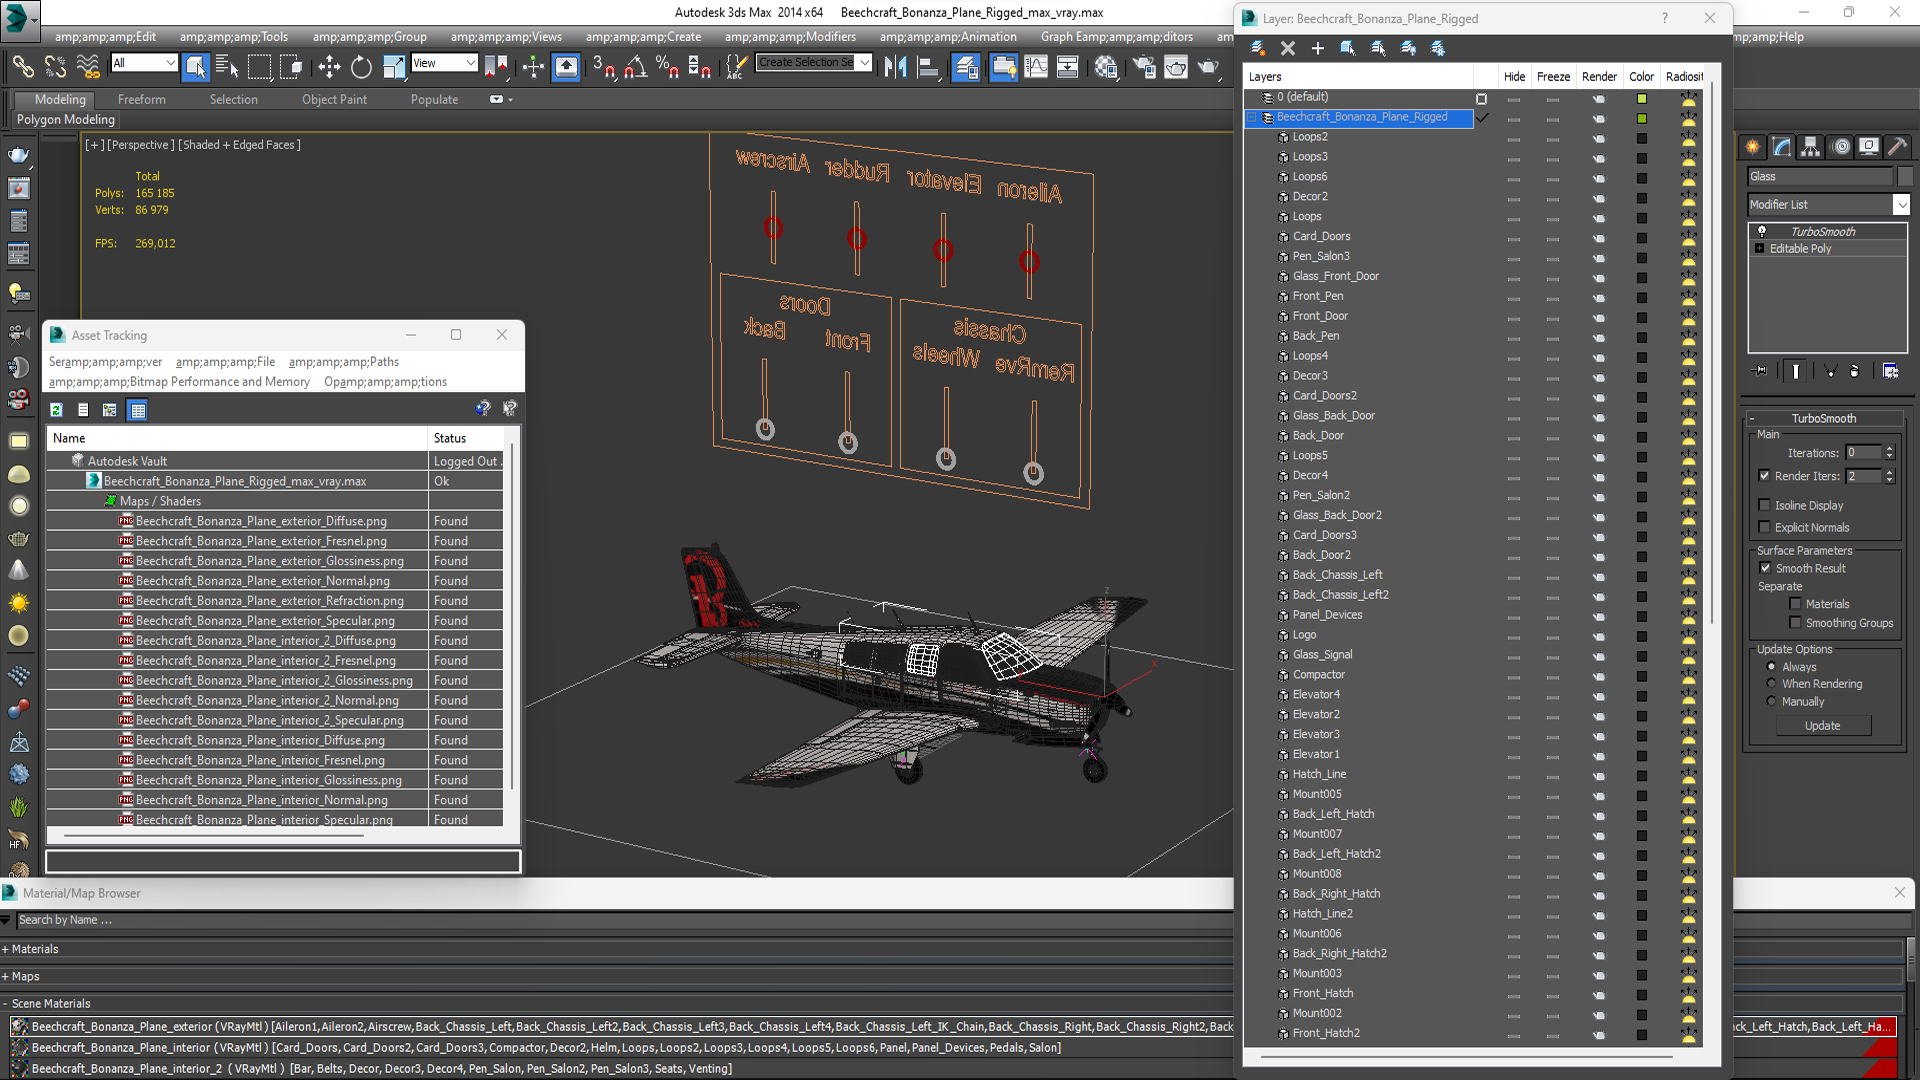Click Create New Layer icon in Layer dialog

pos(1258,48)
